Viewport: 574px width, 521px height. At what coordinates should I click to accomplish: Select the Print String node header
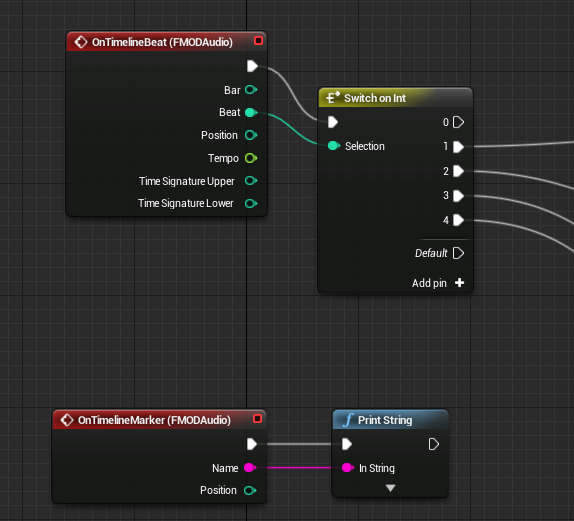click(x=390, y=420)
